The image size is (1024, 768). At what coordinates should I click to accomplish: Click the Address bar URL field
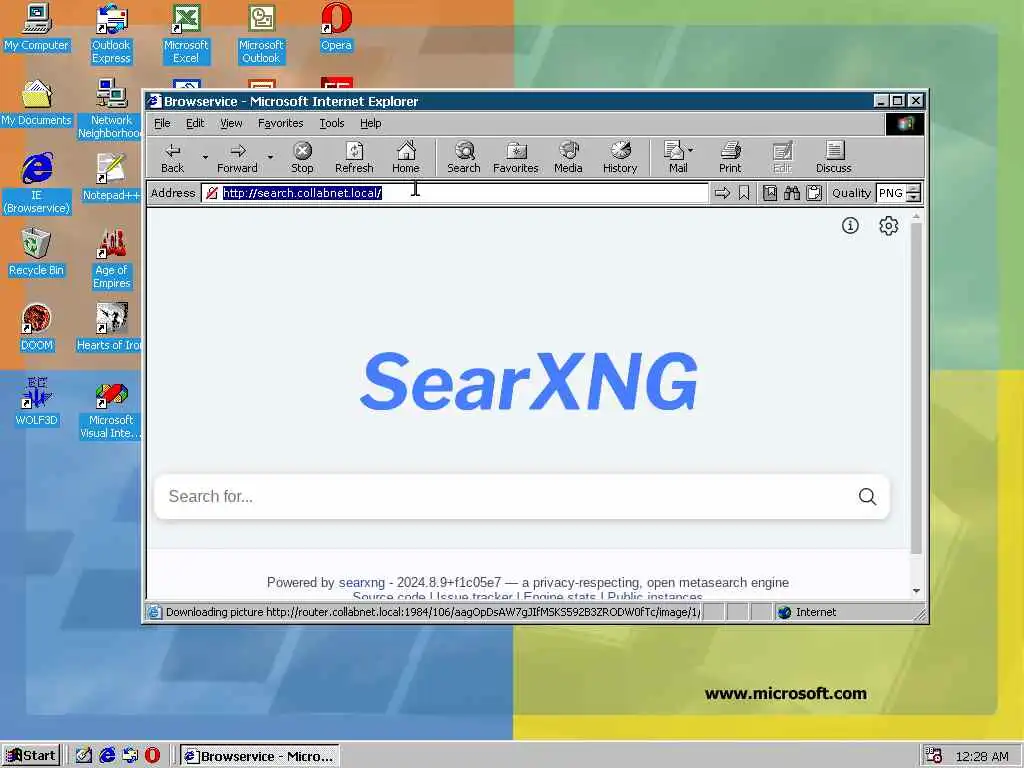455,193
